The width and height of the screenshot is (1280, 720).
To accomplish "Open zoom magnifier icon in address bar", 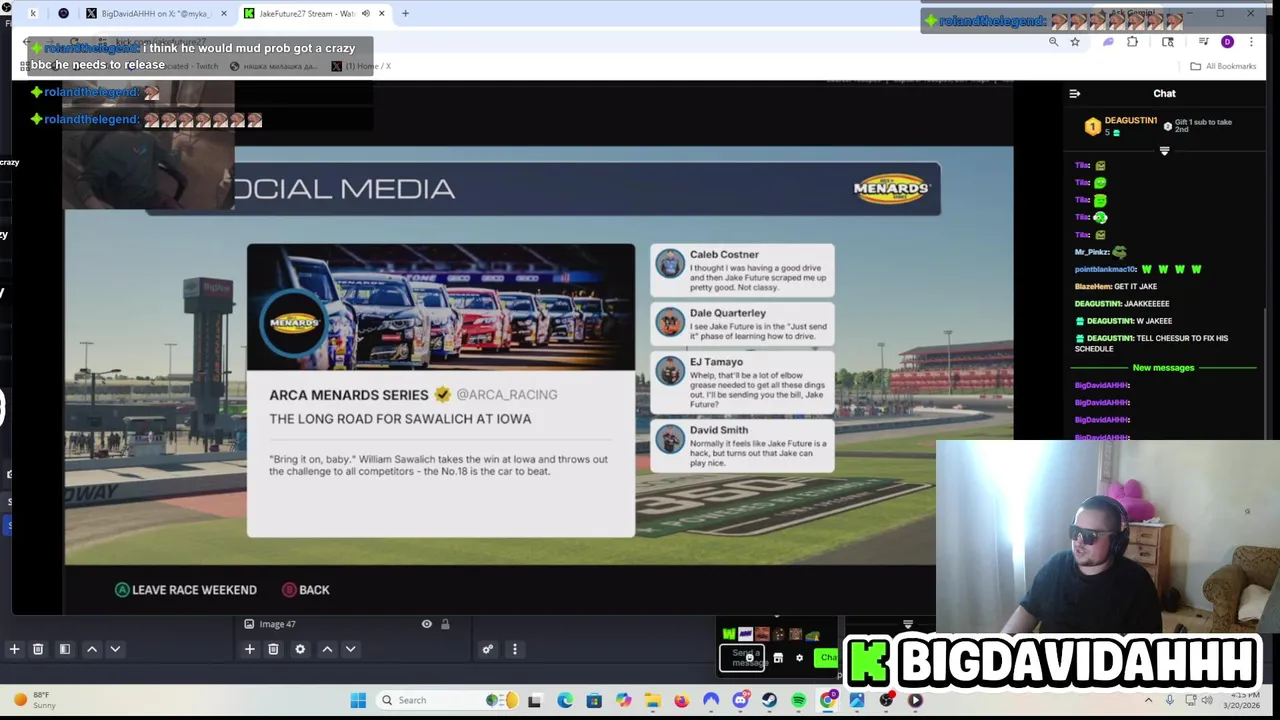I will click(1053, 42).
